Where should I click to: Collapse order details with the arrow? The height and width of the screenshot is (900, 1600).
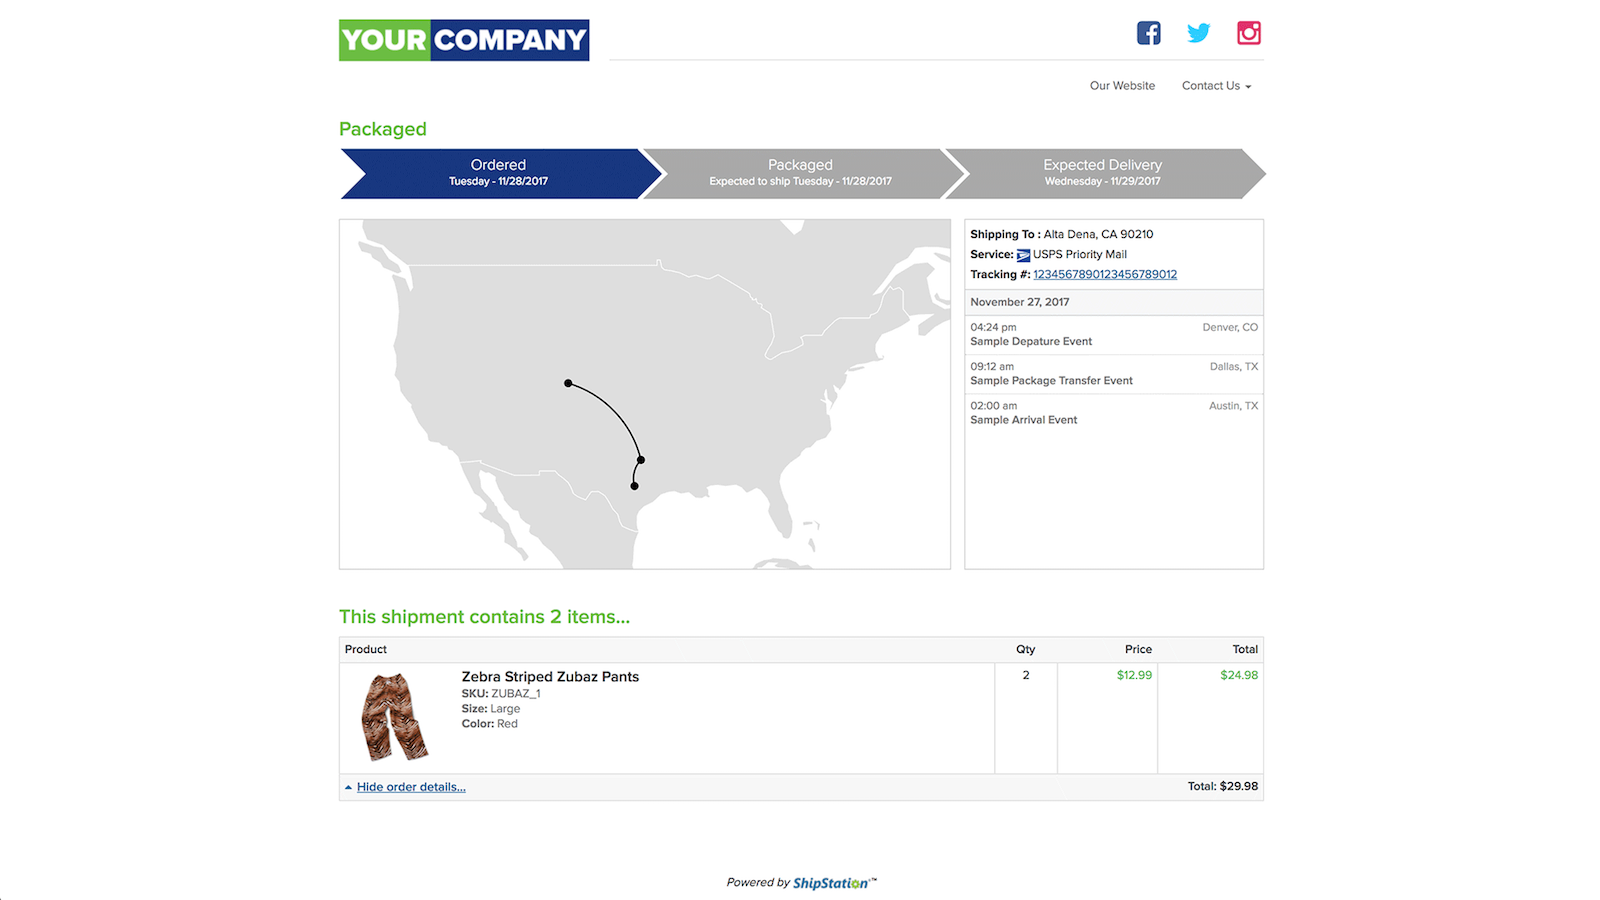click(348, 788)
